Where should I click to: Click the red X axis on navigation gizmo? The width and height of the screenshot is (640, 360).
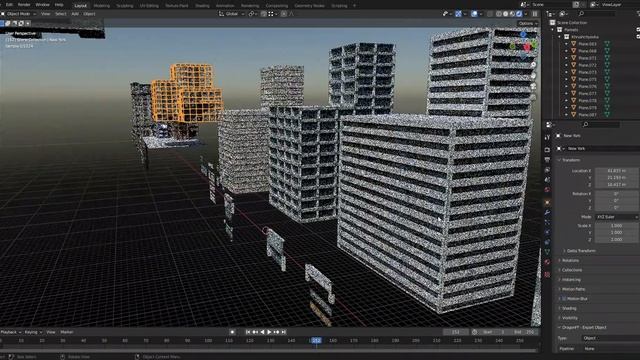click(x=527, y=47)
